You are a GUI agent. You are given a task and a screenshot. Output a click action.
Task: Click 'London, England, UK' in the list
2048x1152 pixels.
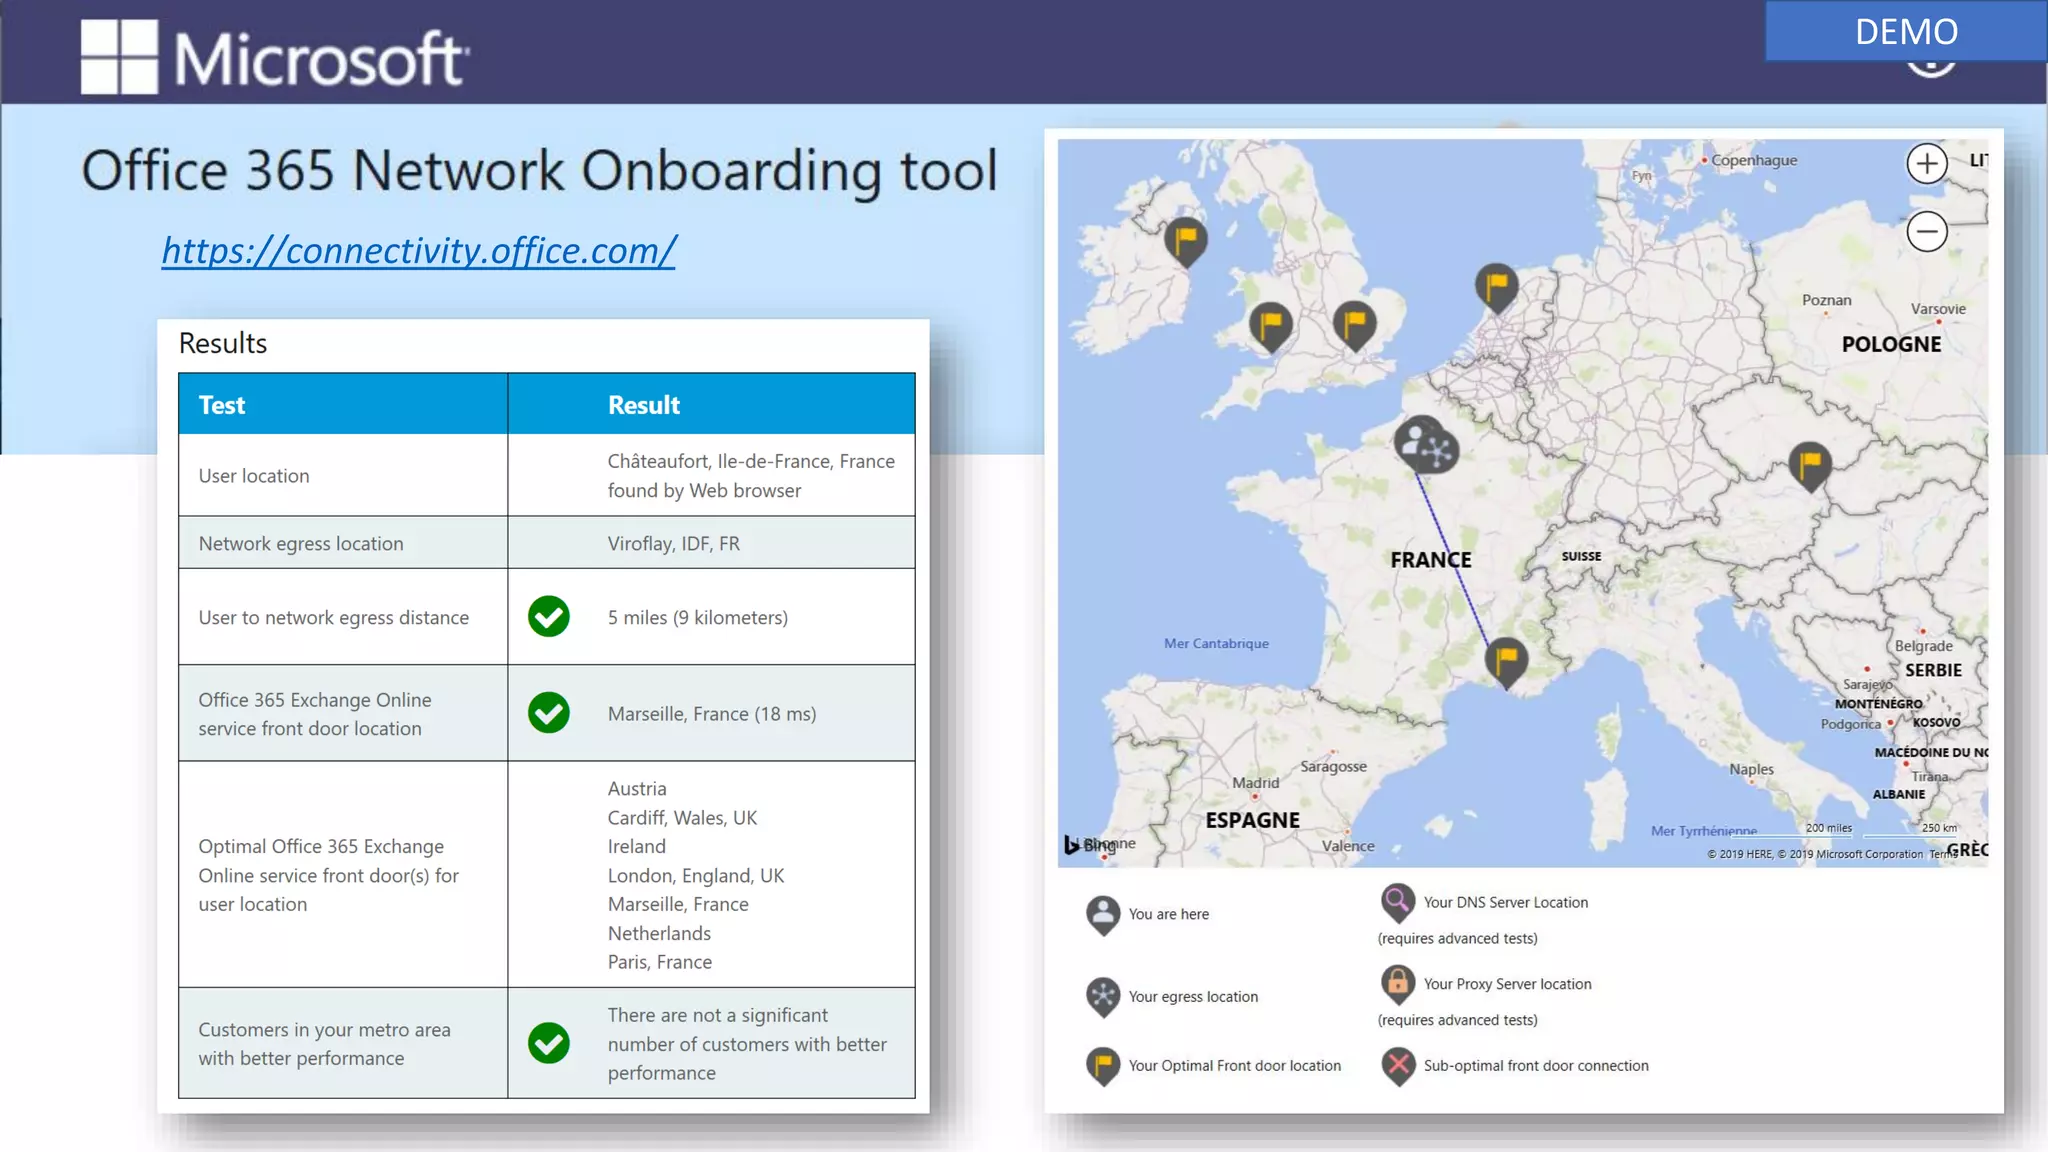696,875
